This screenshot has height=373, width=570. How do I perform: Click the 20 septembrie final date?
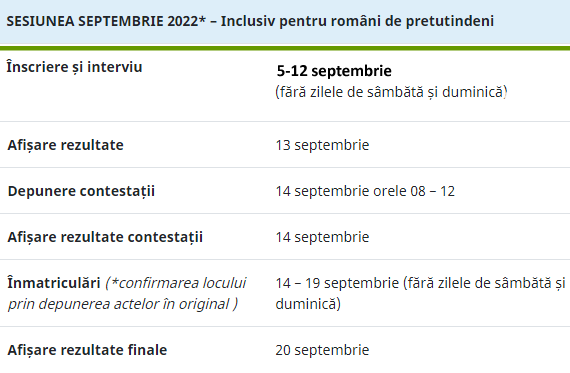click(322, 350)
